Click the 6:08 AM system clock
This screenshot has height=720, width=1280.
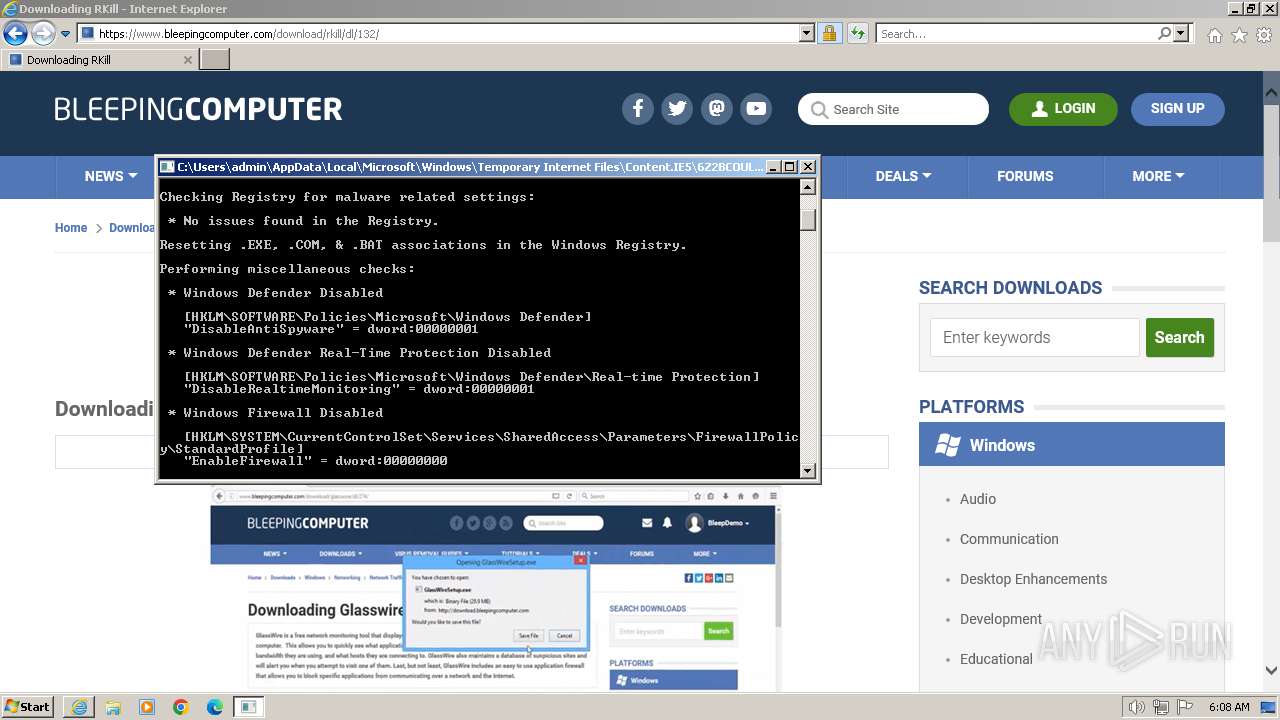[1229, 707]
